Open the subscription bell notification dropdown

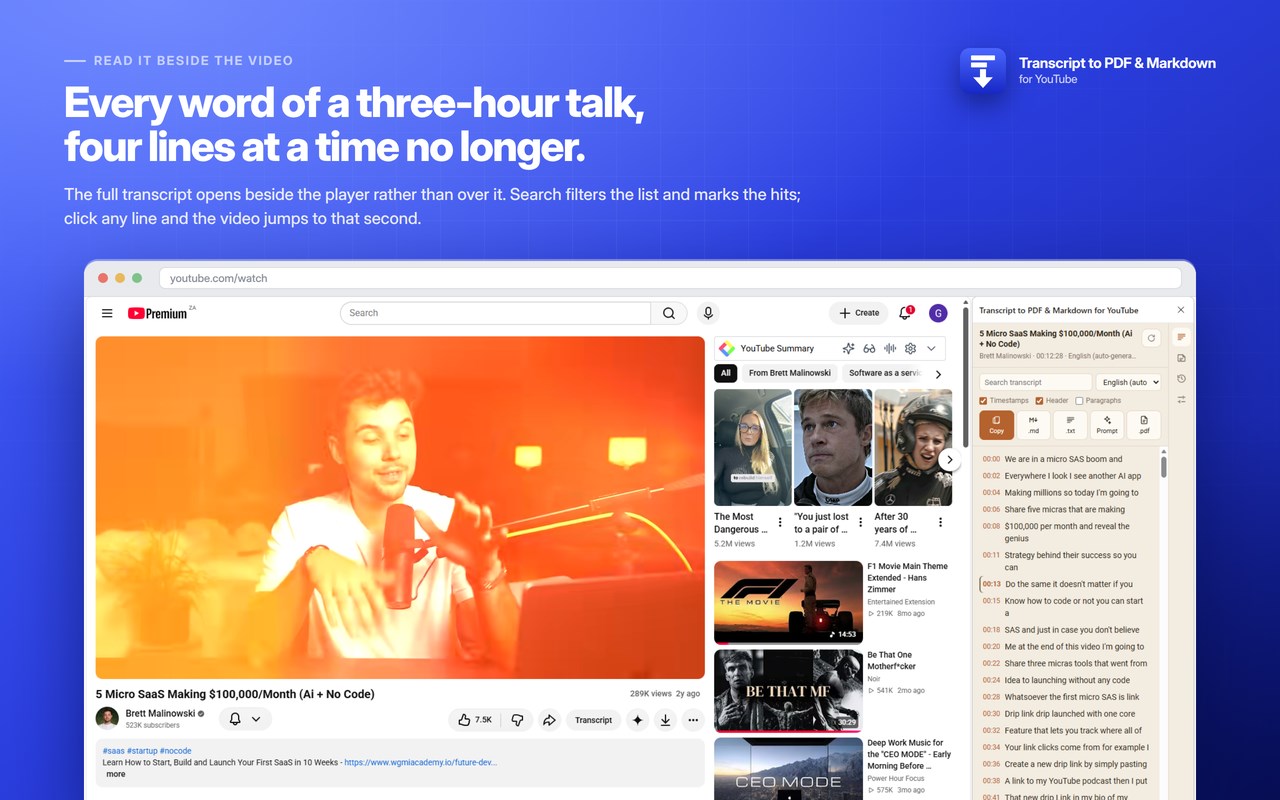pyautogui.click(x=245, y=719)
